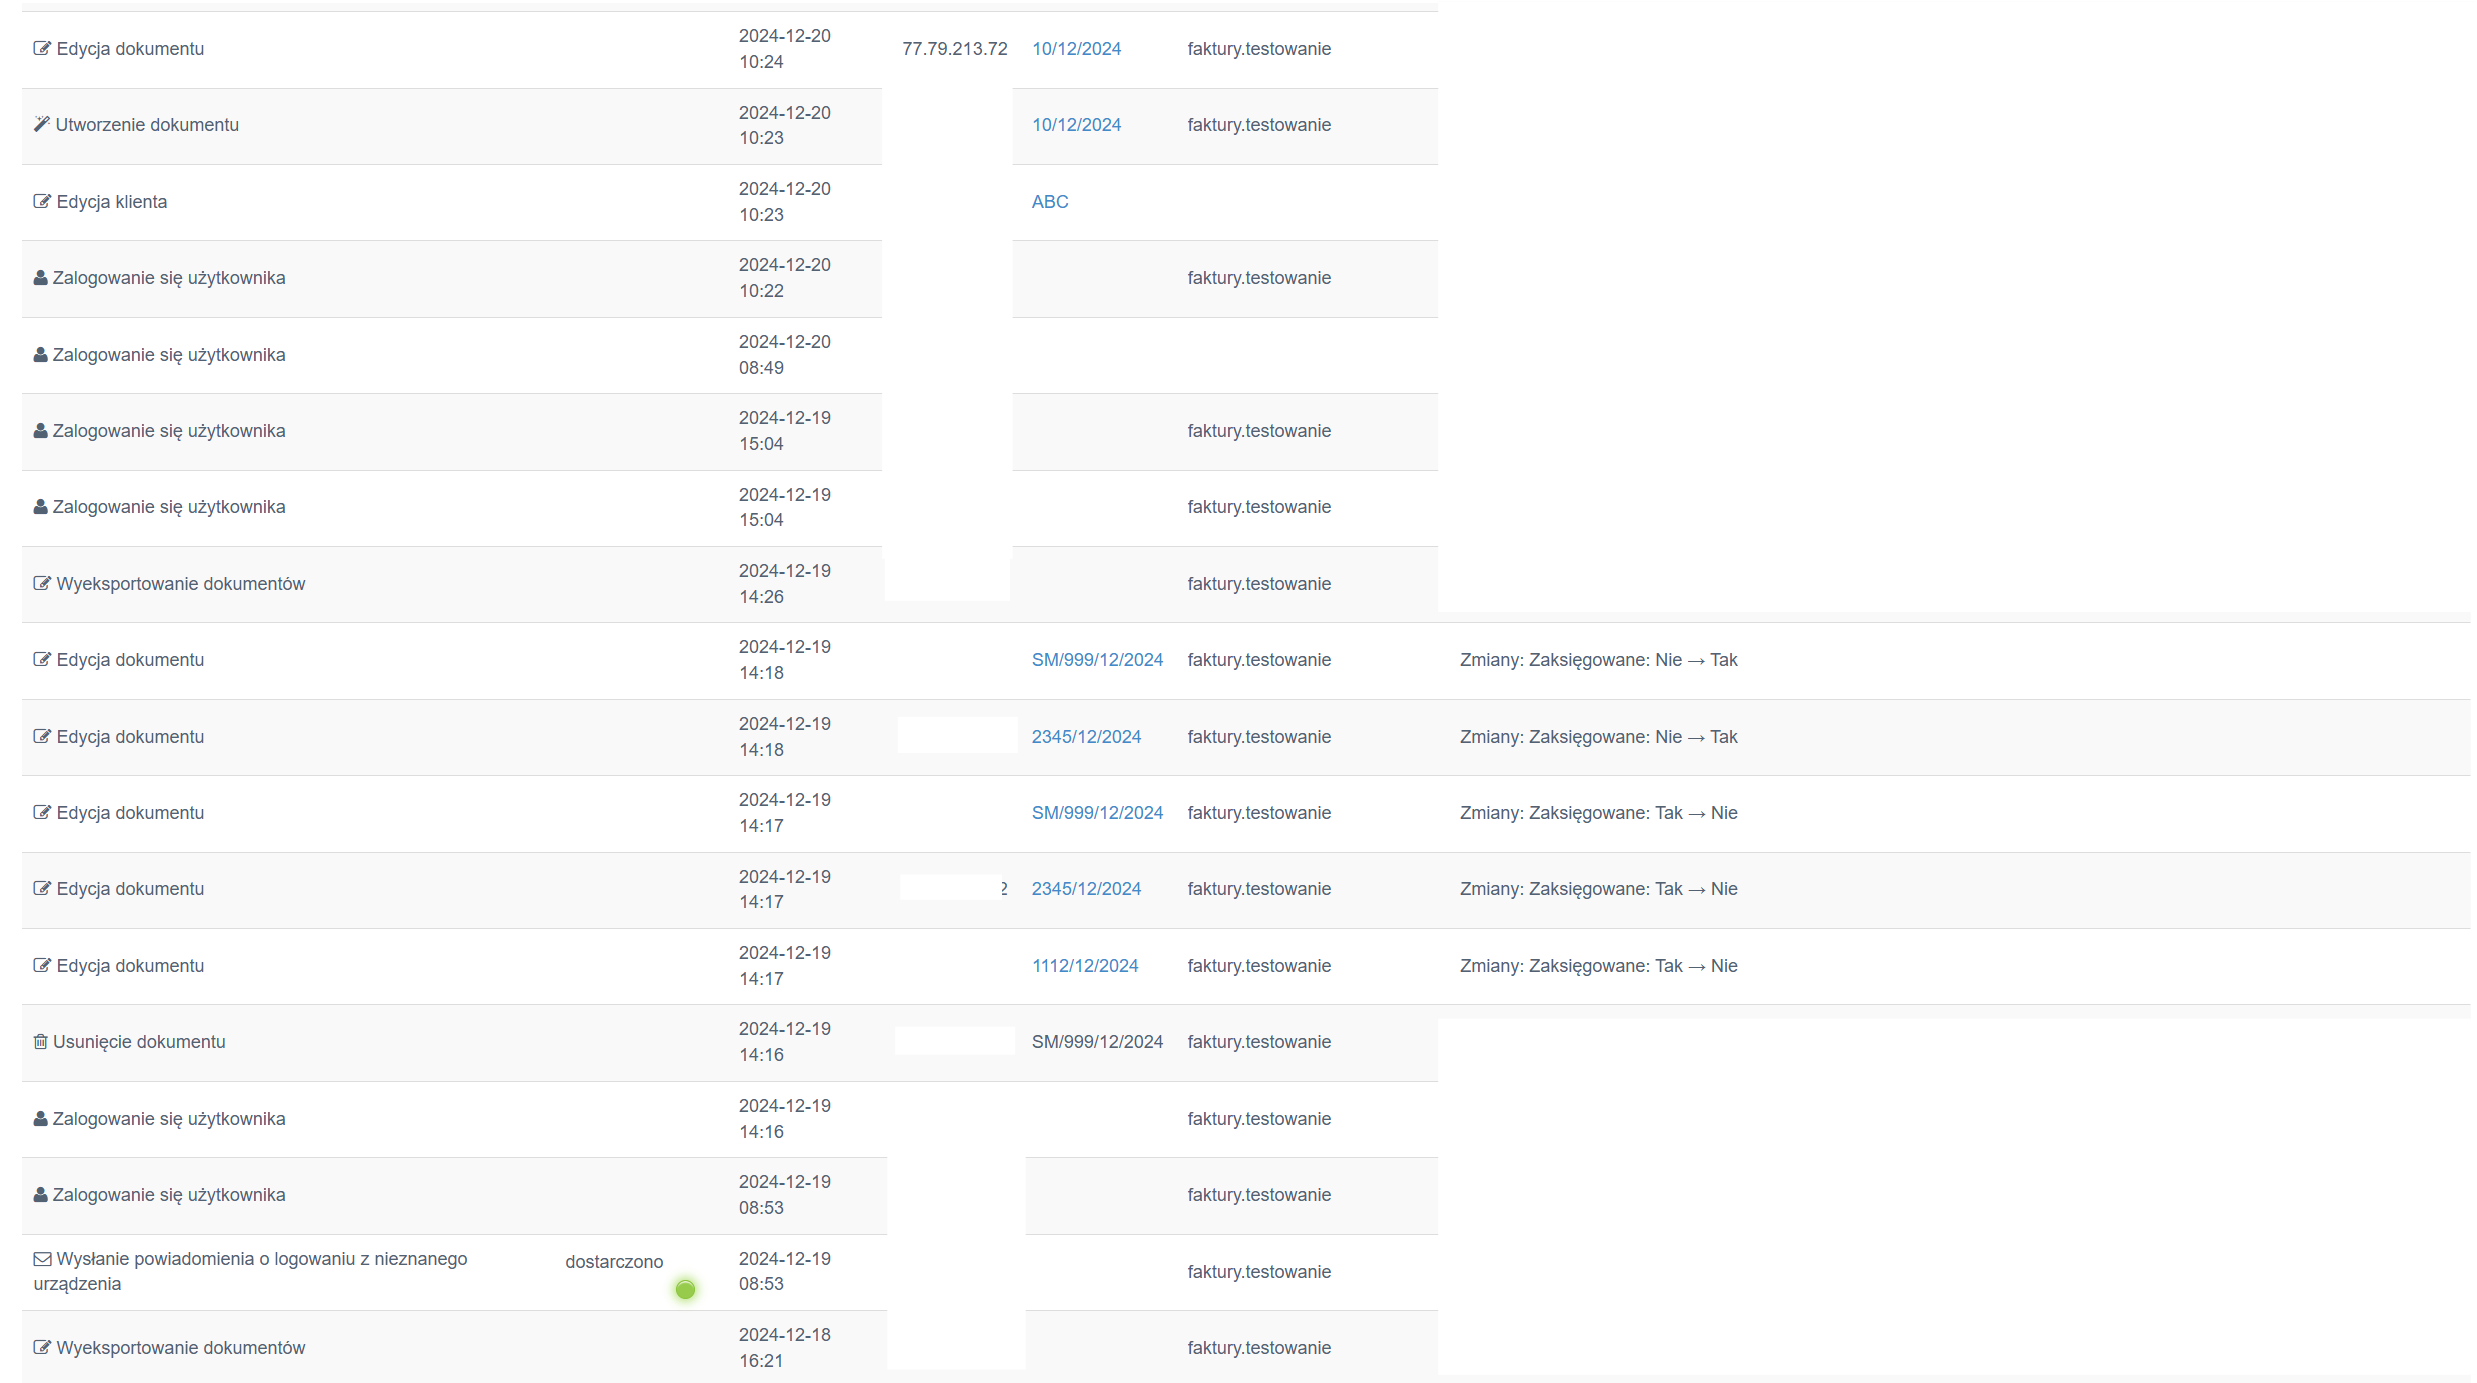This screenshot has width=2477, height=1383.
Task: Open SM/999/12/2024 link in the Nie → Tak row
Action: (1097, 660)
